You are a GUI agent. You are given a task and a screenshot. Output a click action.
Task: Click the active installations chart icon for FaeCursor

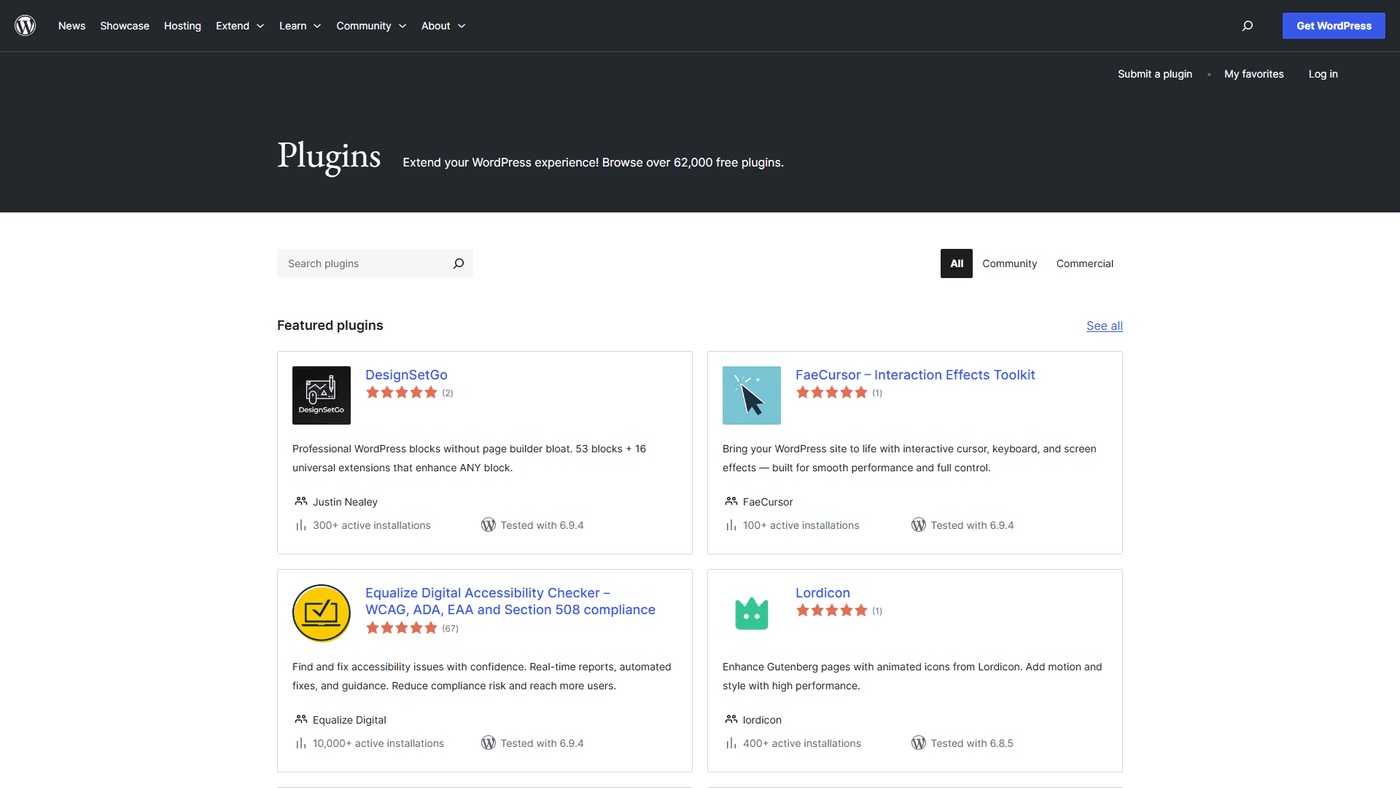tap(729, 524)
